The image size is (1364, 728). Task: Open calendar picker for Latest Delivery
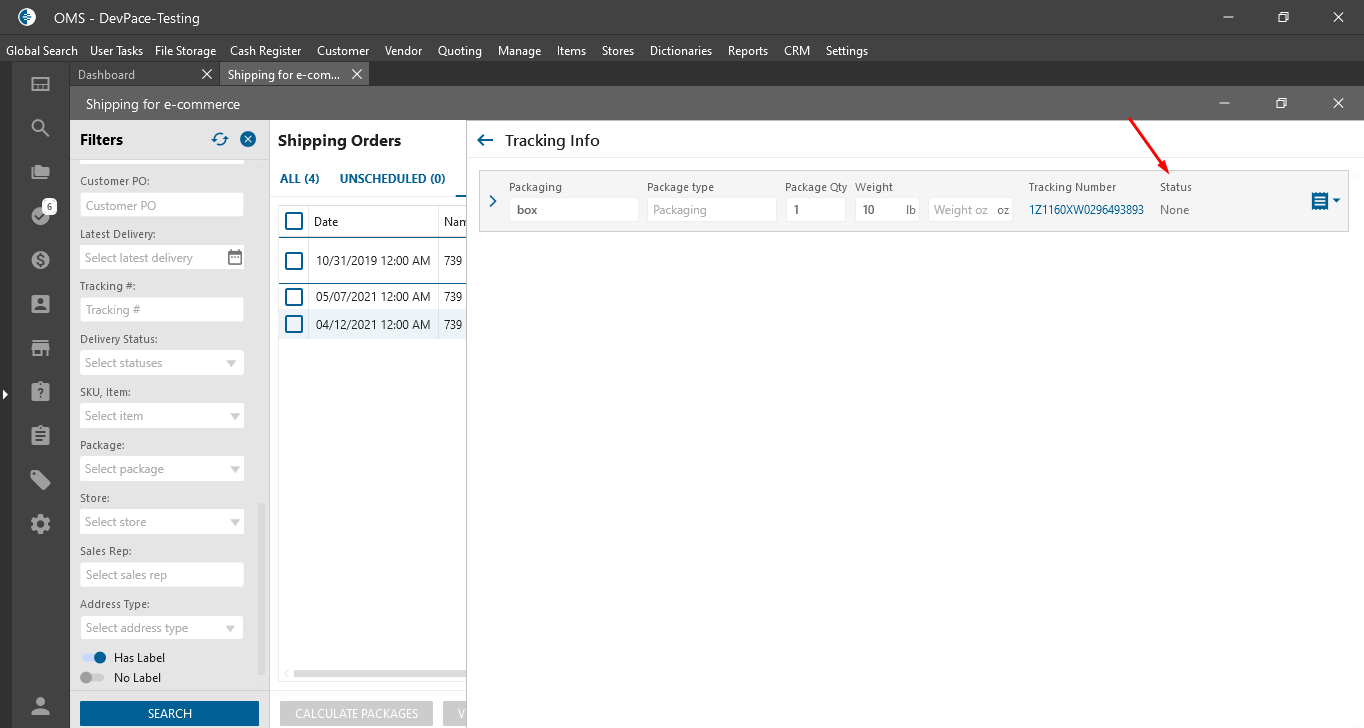pyautogui.click(x=235, y=257)
